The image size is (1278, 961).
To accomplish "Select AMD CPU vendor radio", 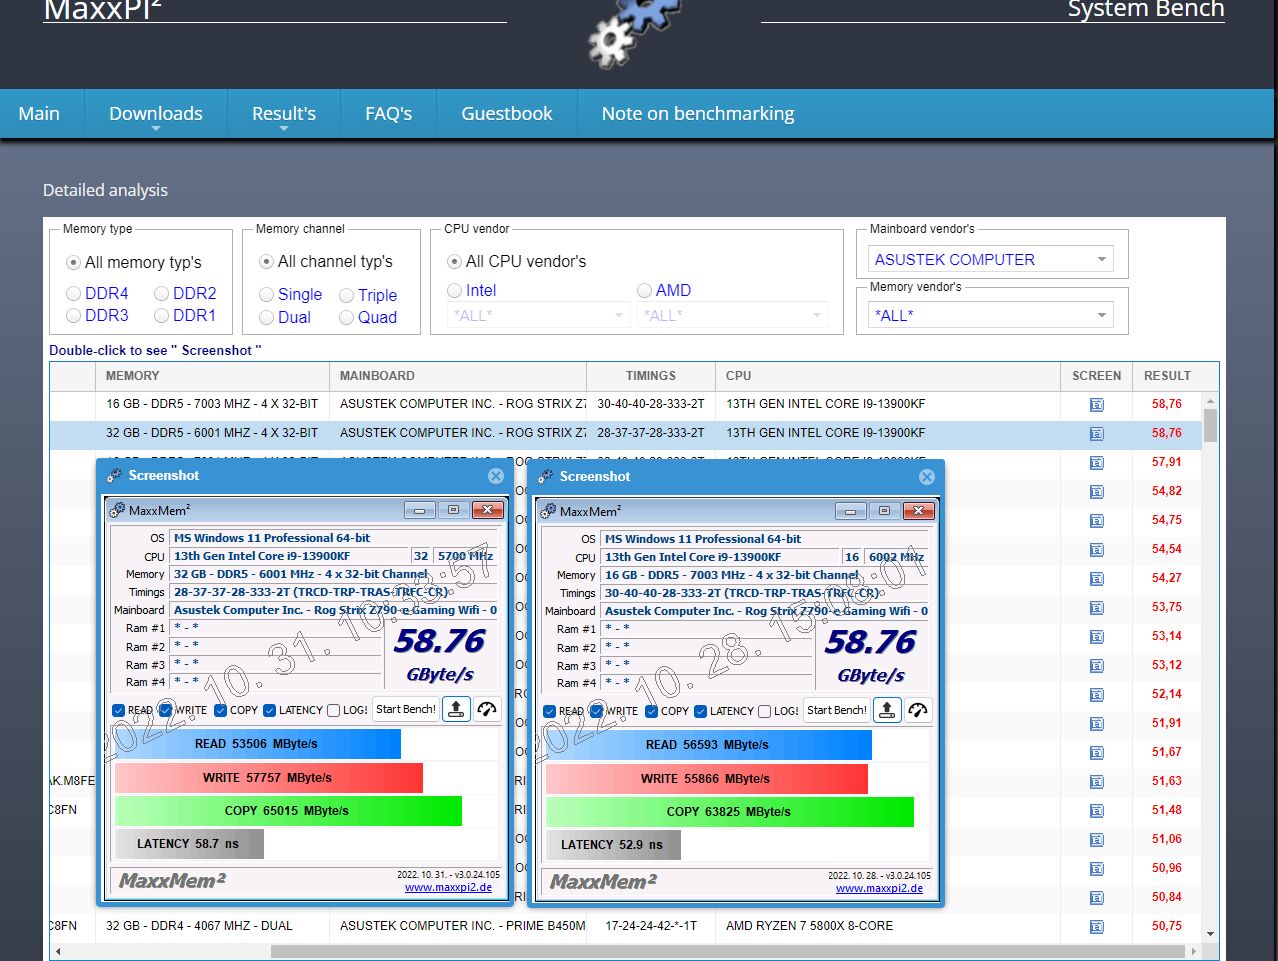I will click(x=644, y=291).
